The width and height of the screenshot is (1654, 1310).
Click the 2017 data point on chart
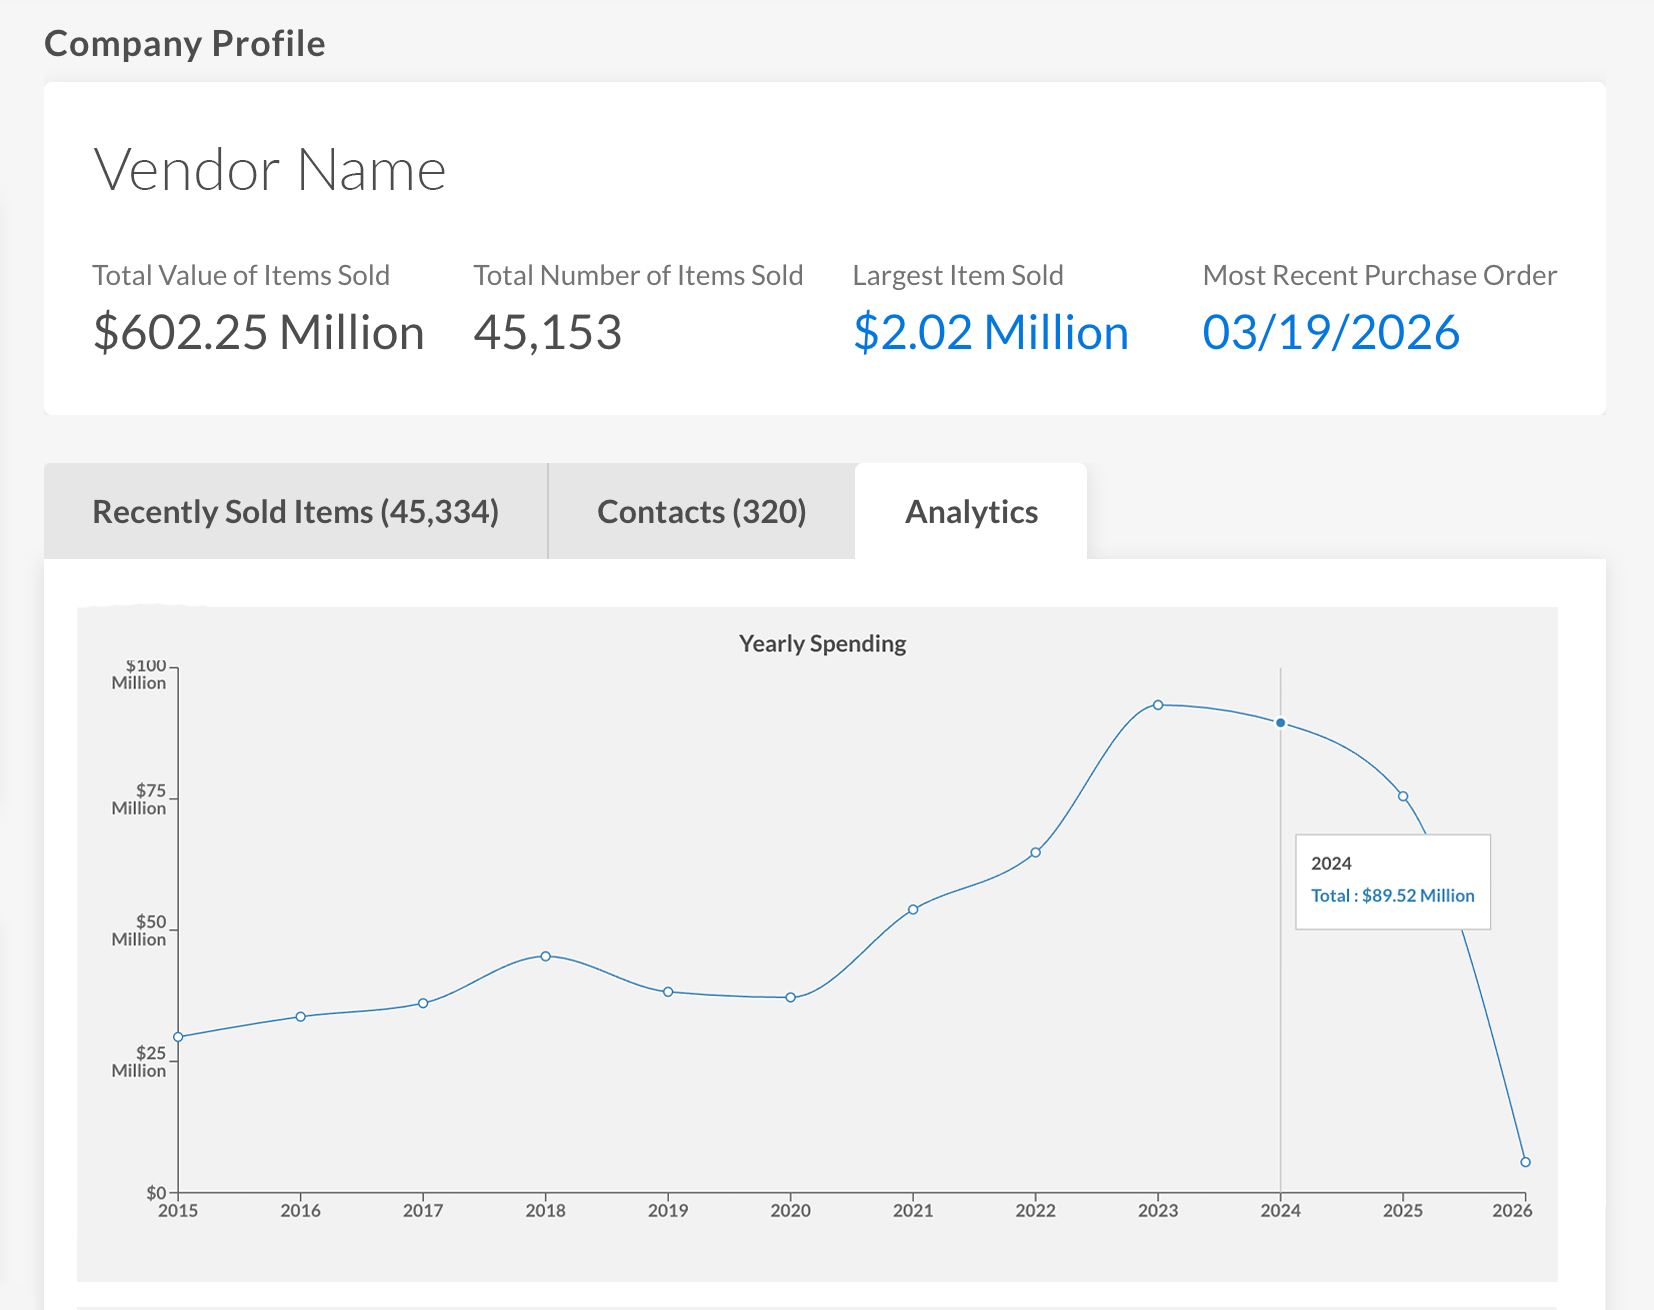(x=423, y=1003)
